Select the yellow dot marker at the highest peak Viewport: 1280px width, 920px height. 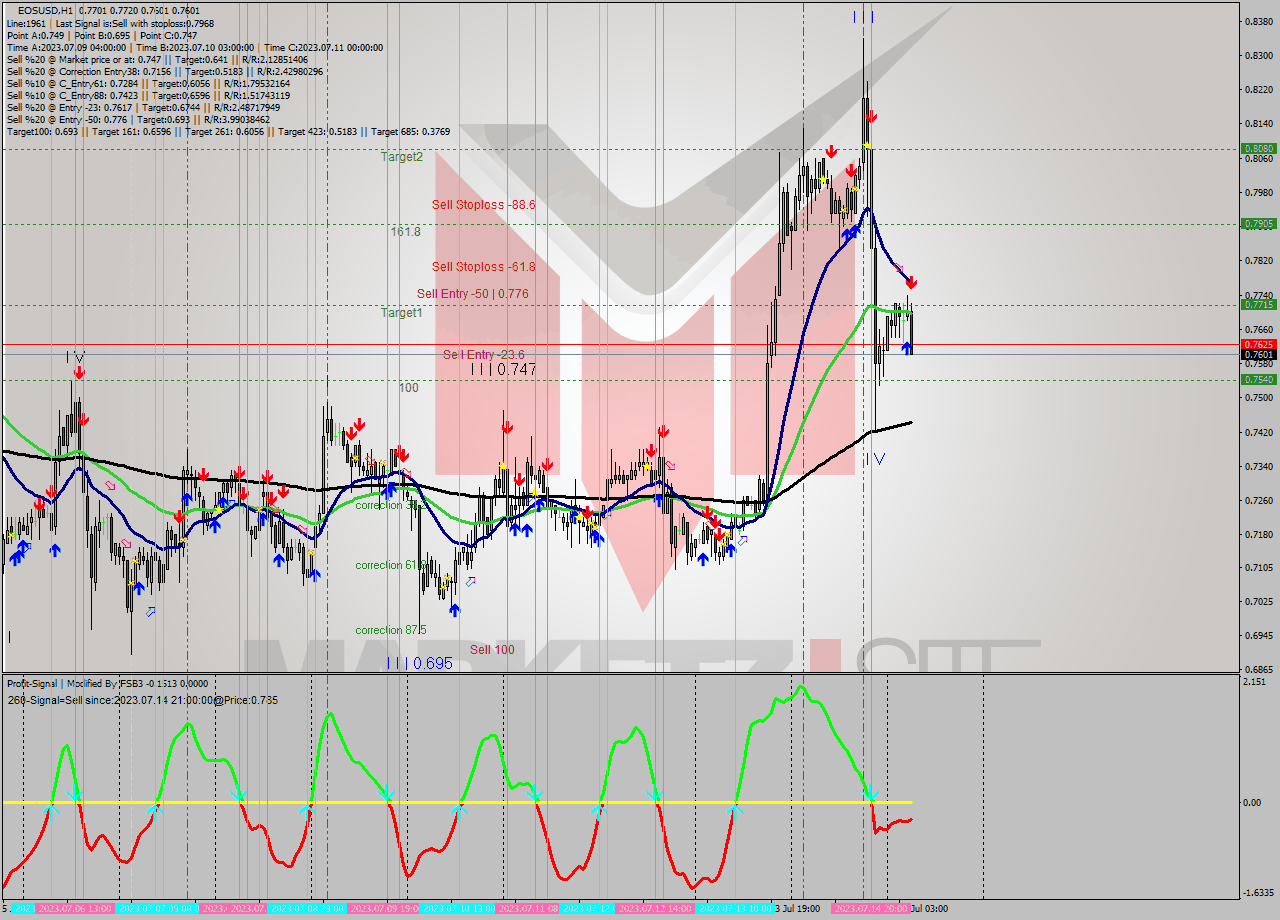865,144
